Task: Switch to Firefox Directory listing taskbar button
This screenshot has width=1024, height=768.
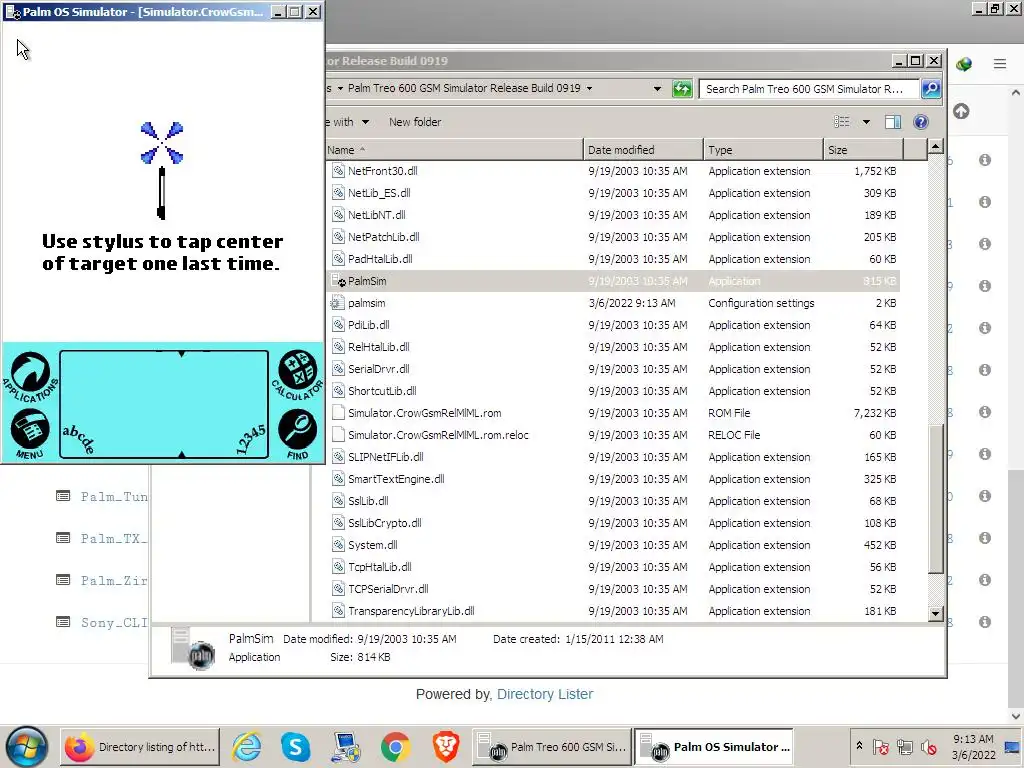Action: [x=141, y=746]
